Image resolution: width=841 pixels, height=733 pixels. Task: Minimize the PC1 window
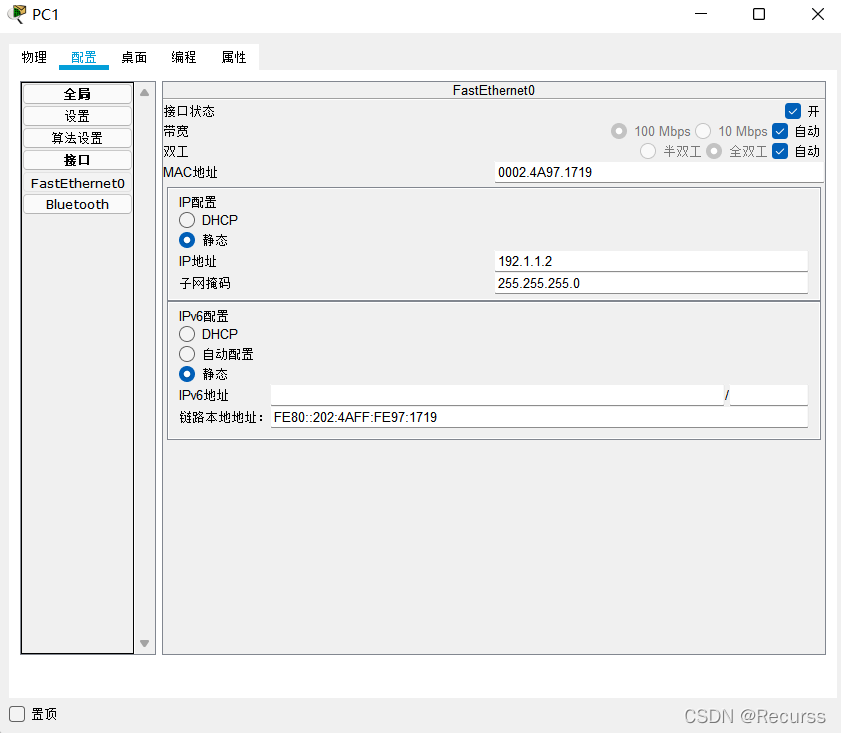coord(701,14)
